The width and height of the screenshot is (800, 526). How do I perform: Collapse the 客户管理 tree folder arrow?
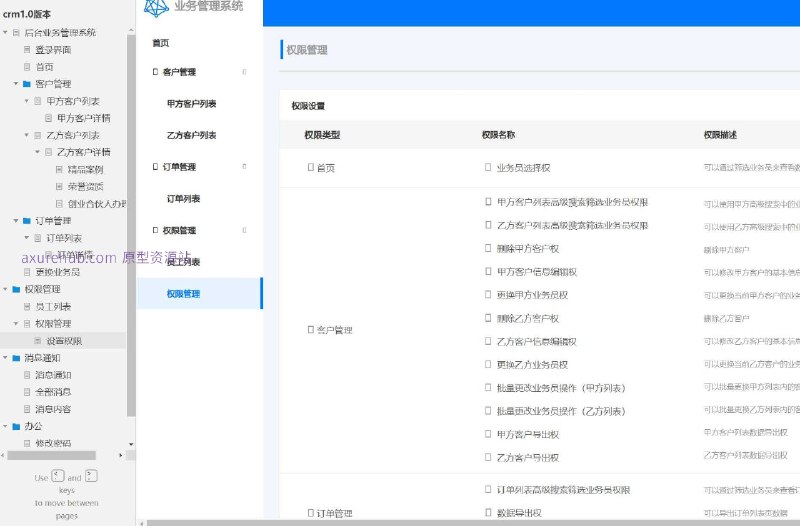(x=16, y=84)
